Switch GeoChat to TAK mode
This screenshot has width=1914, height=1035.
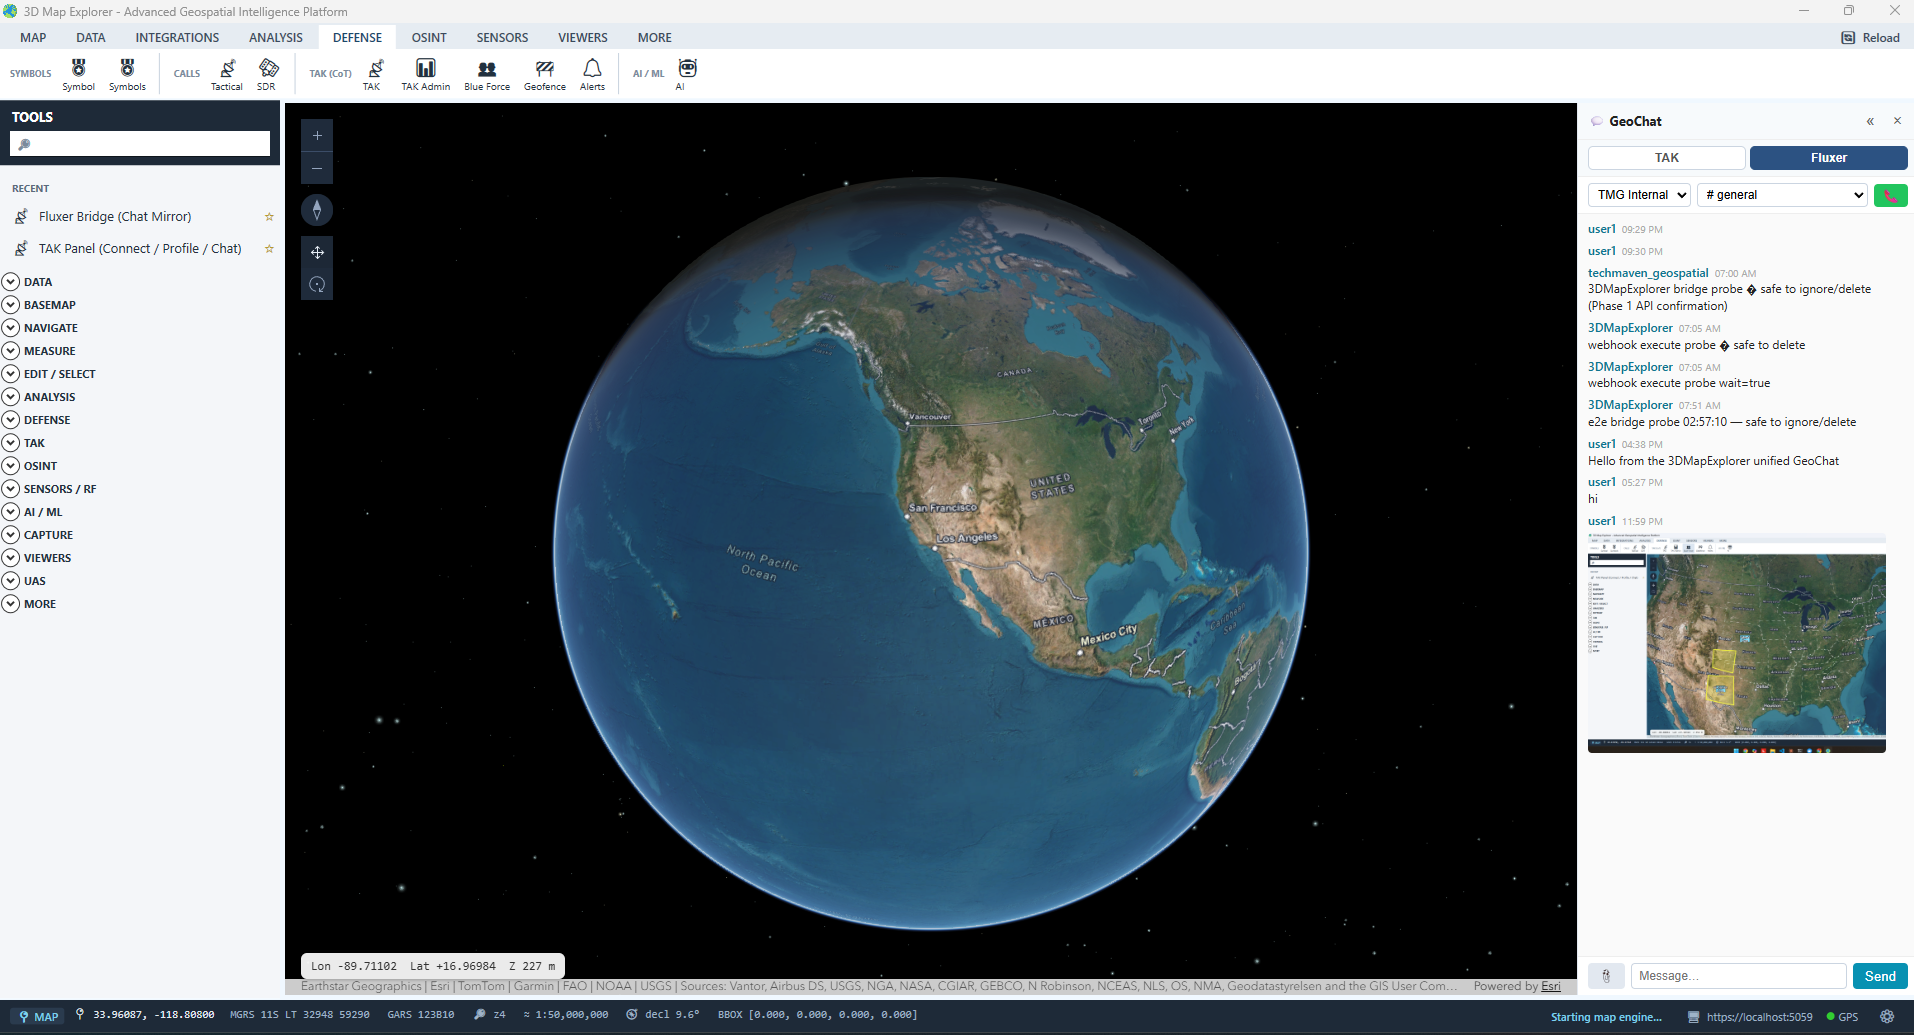[x=1667, y=158]
